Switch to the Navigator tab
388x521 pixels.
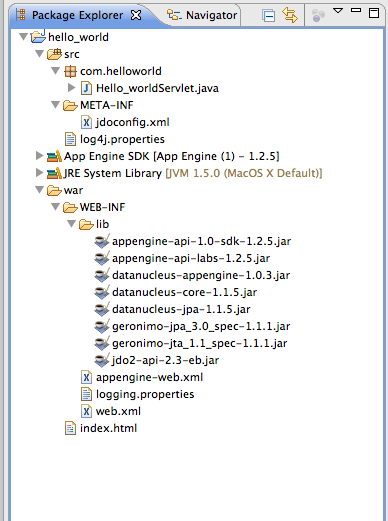[x=211, y=15]
